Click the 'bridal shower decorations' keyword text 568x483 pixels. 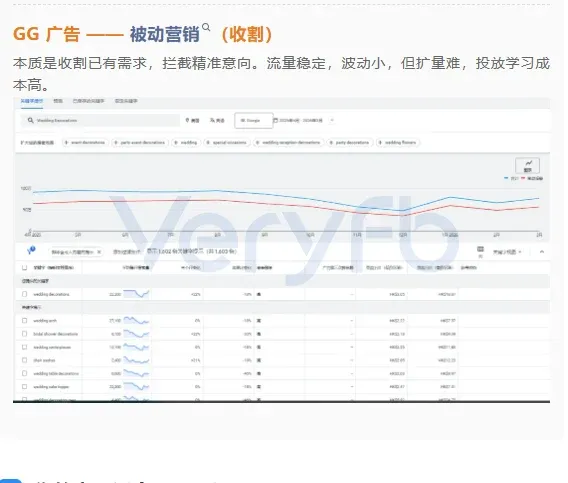pos(55,334)
